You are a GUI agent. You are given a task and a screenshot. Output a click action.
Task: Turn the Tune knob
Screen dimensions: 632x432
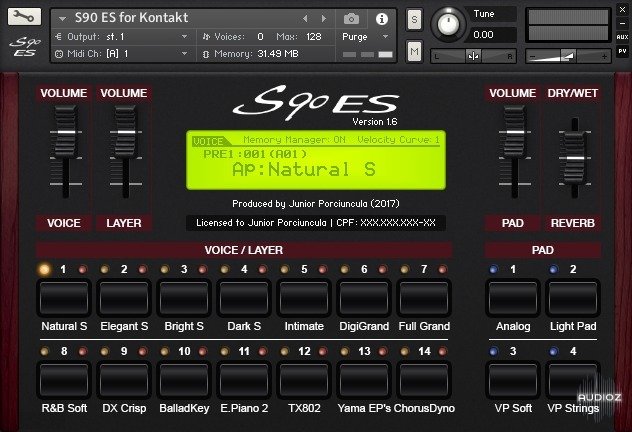point(451,24)
